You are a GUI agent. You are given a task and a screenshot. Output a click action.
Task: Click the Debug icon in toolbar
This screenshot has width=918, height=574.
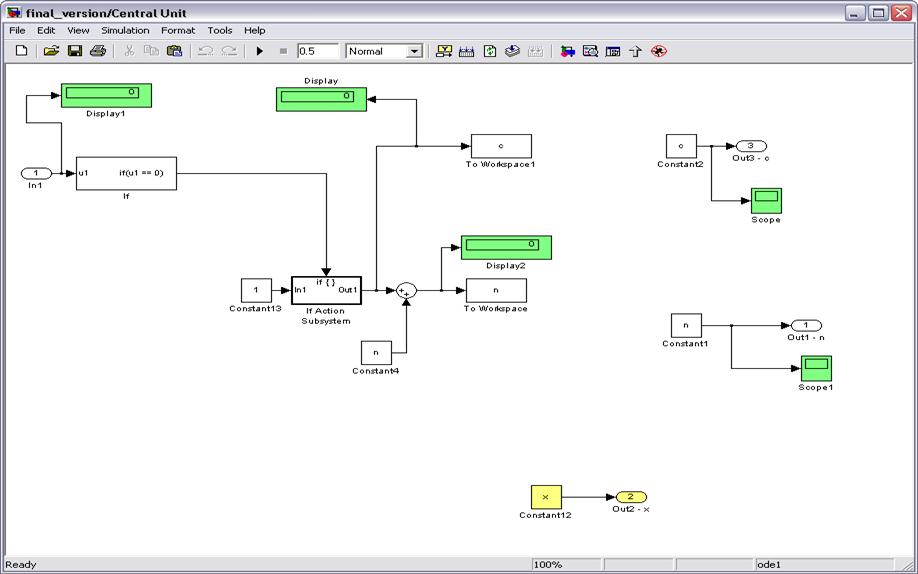(x=659, y=52)
